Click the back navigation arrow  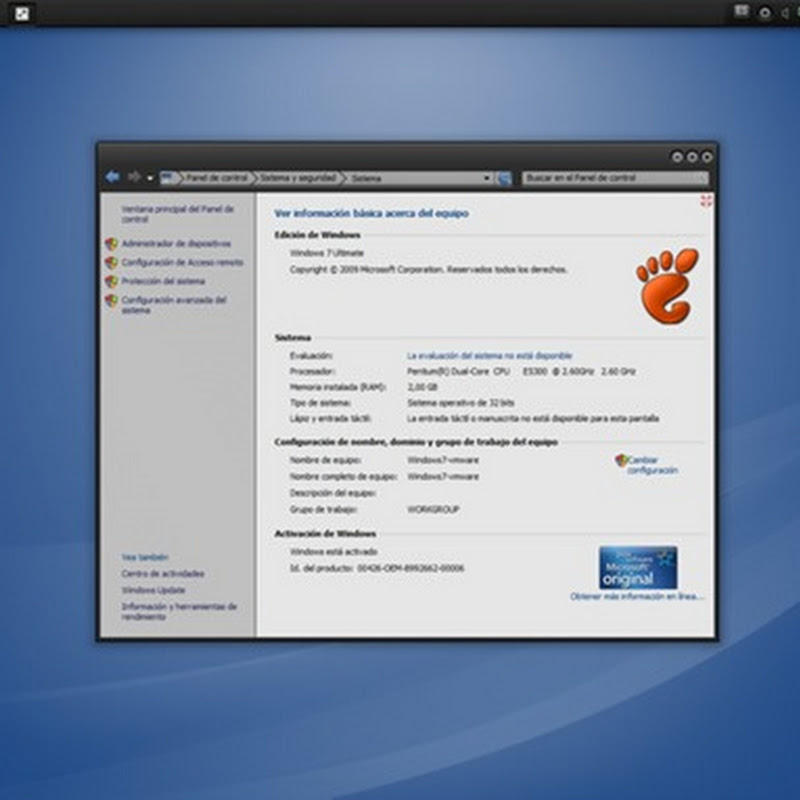coord(112,177)
